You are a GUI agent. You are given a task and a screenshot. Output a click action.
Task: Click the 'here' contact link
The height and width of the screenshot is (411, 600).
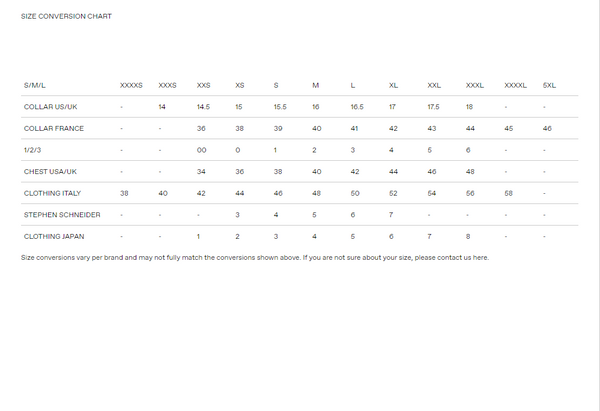click(x=481, y=257)
